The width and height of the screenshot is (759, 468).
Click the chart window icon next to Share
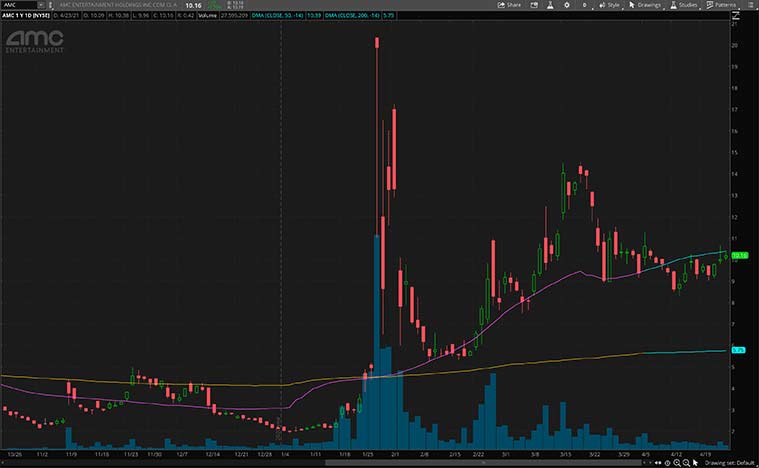click(x=534, y=5)
